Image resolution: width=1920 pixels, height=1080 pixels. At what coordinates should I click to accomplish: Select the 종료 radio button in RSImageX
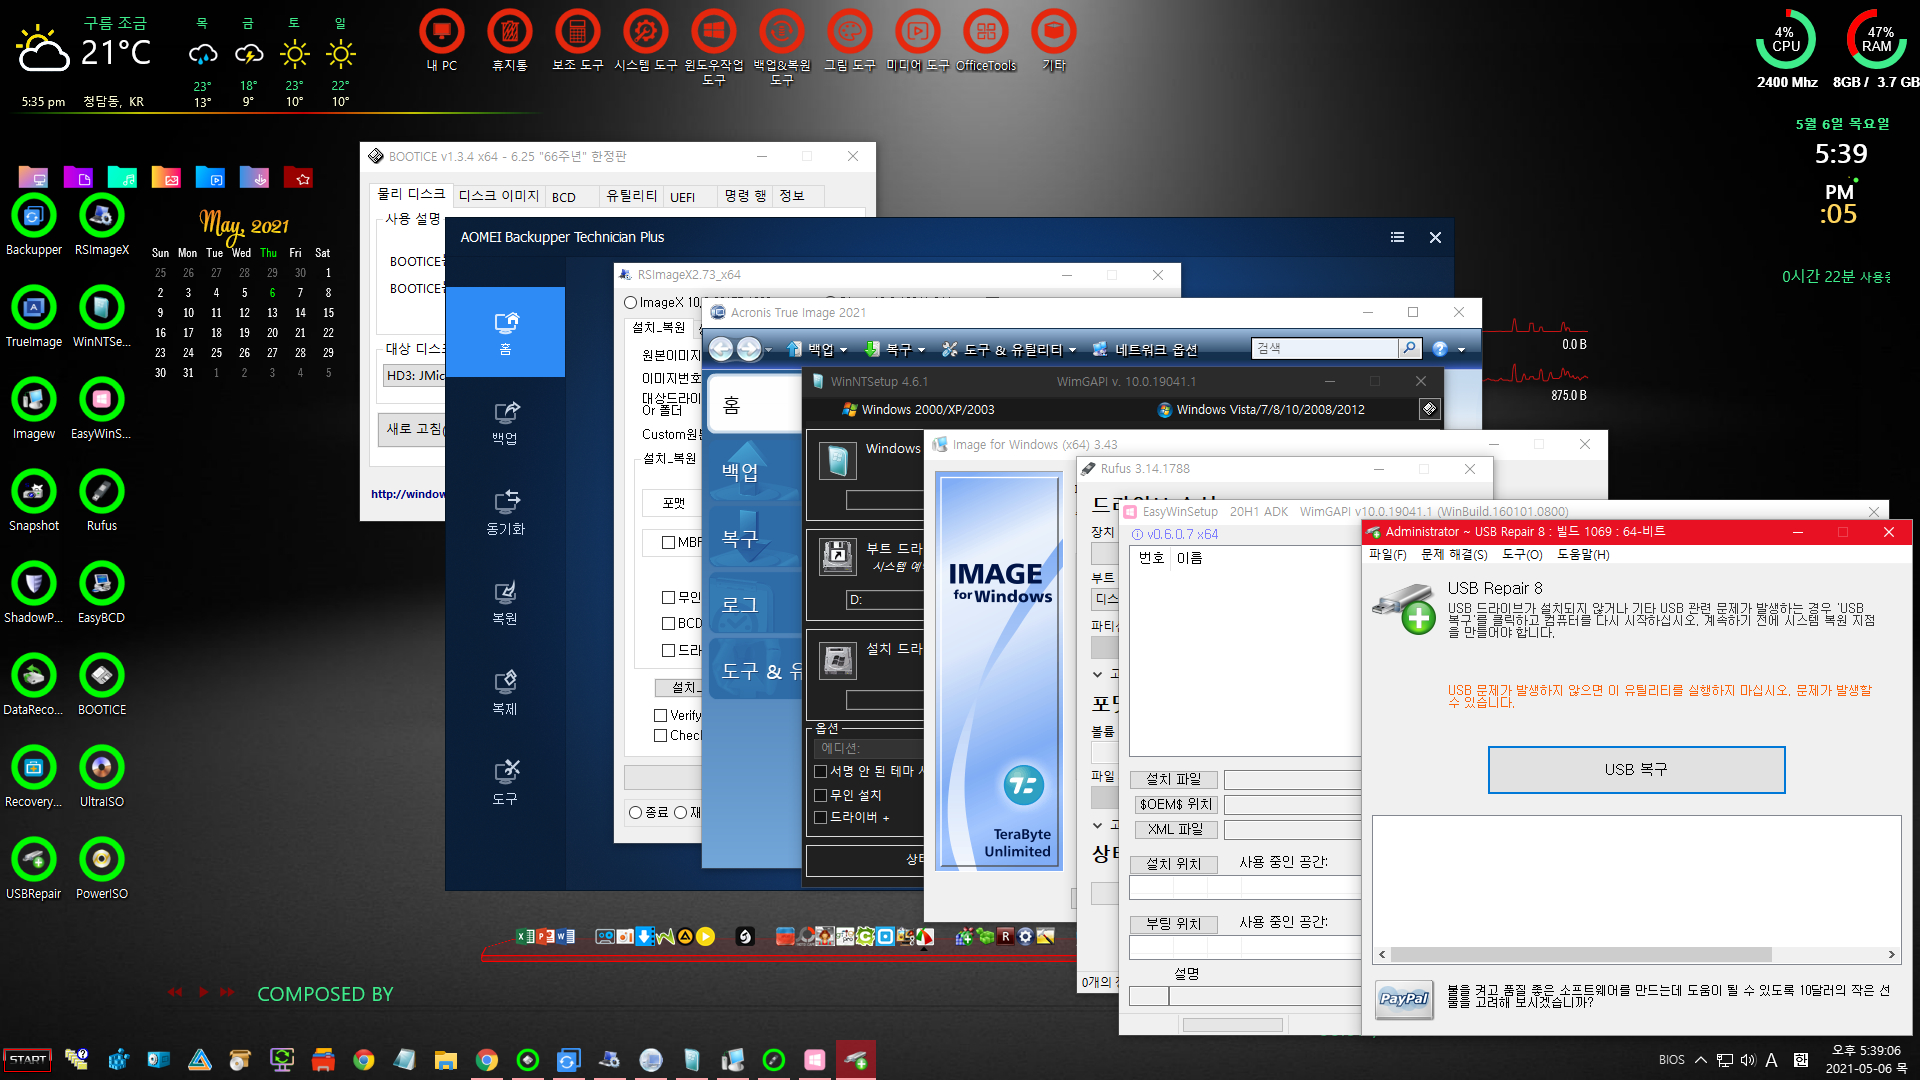[635, 812]
